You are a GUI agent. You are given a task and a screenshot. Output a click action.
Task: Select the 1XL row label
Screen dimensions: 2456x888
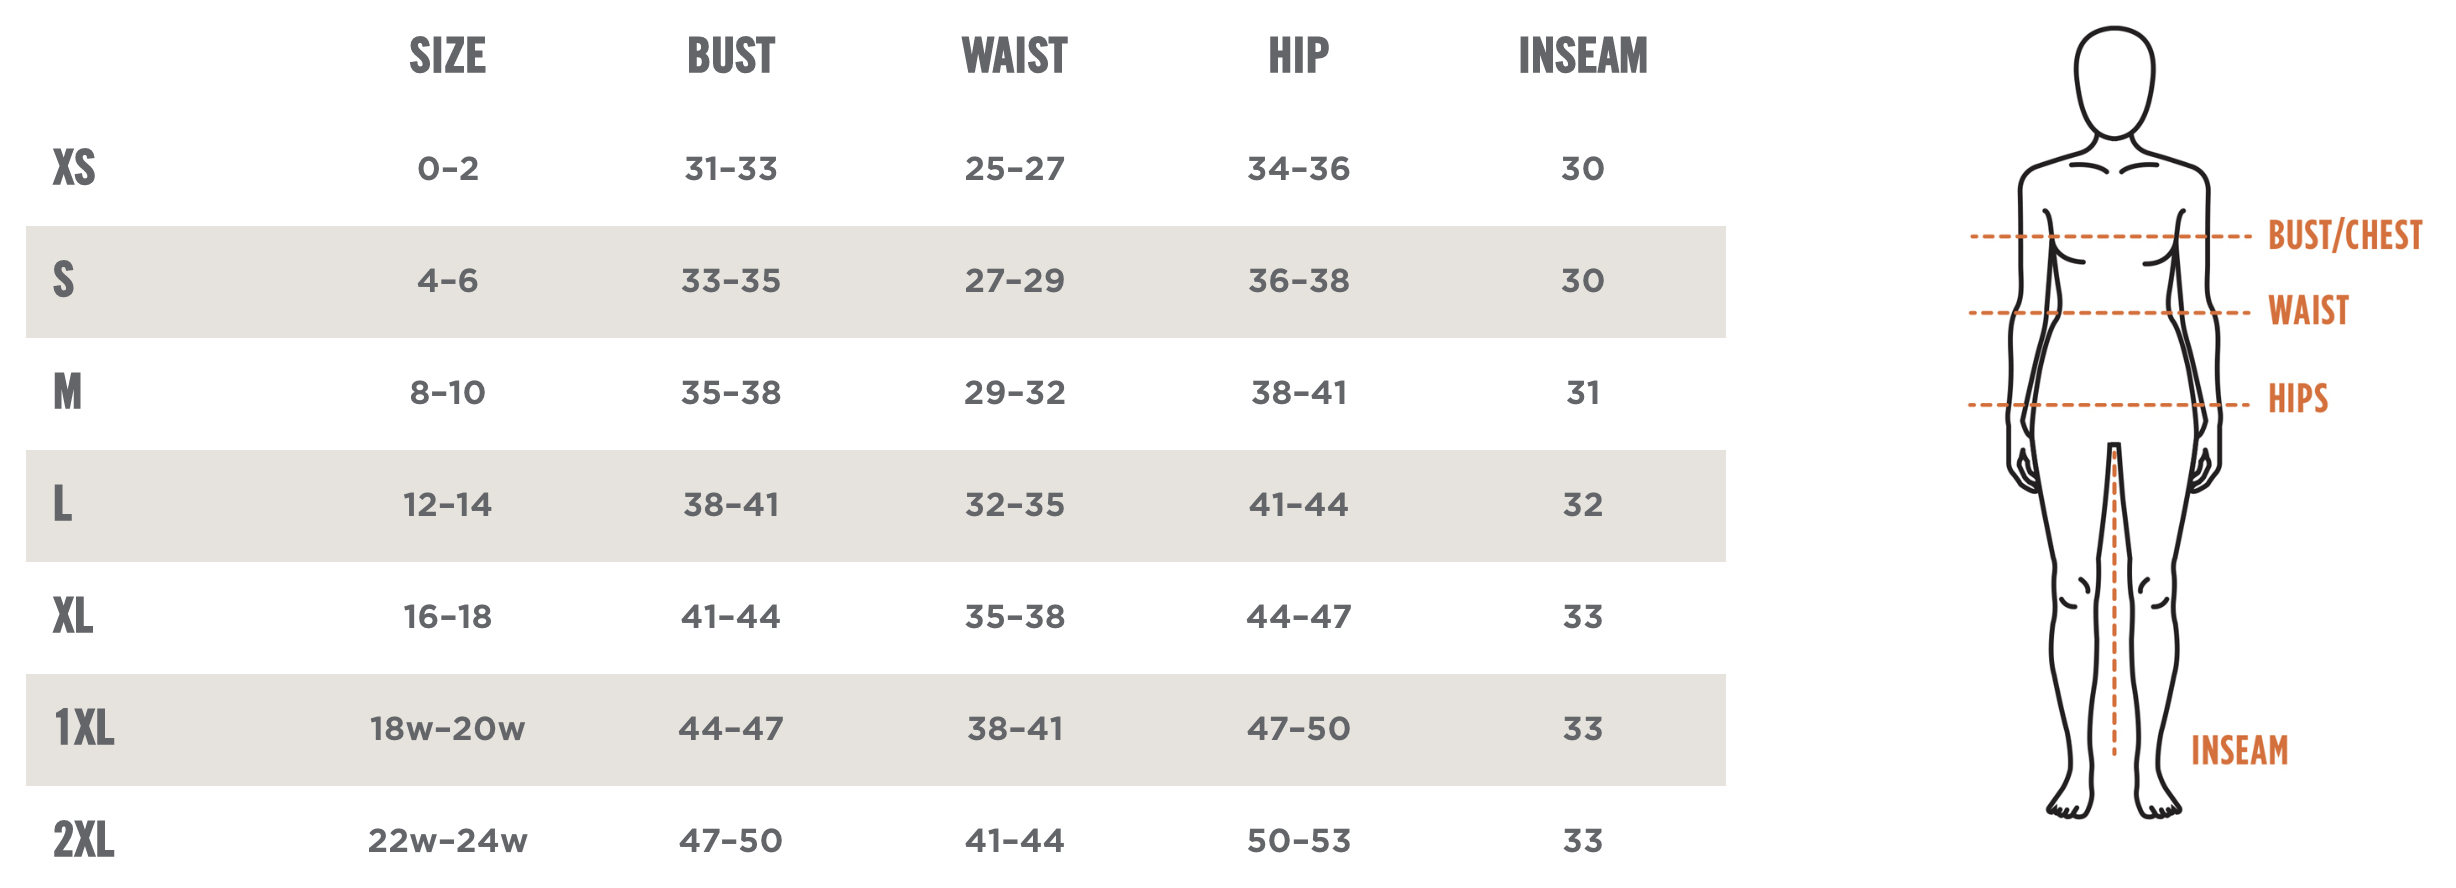click(84, 728)
